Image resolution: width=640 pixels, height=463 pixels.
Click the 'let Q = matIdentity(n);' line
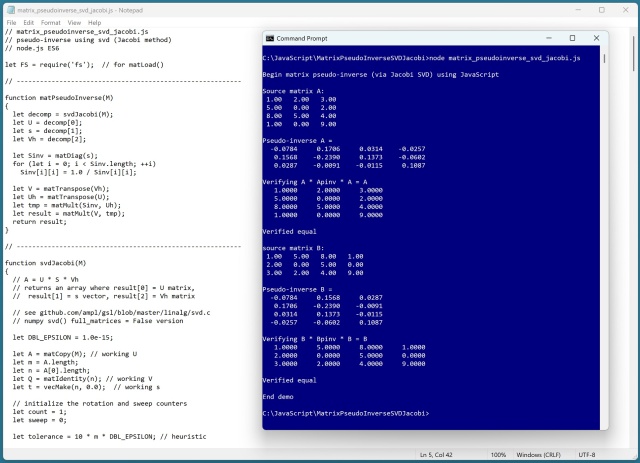(x=82, y=379)
